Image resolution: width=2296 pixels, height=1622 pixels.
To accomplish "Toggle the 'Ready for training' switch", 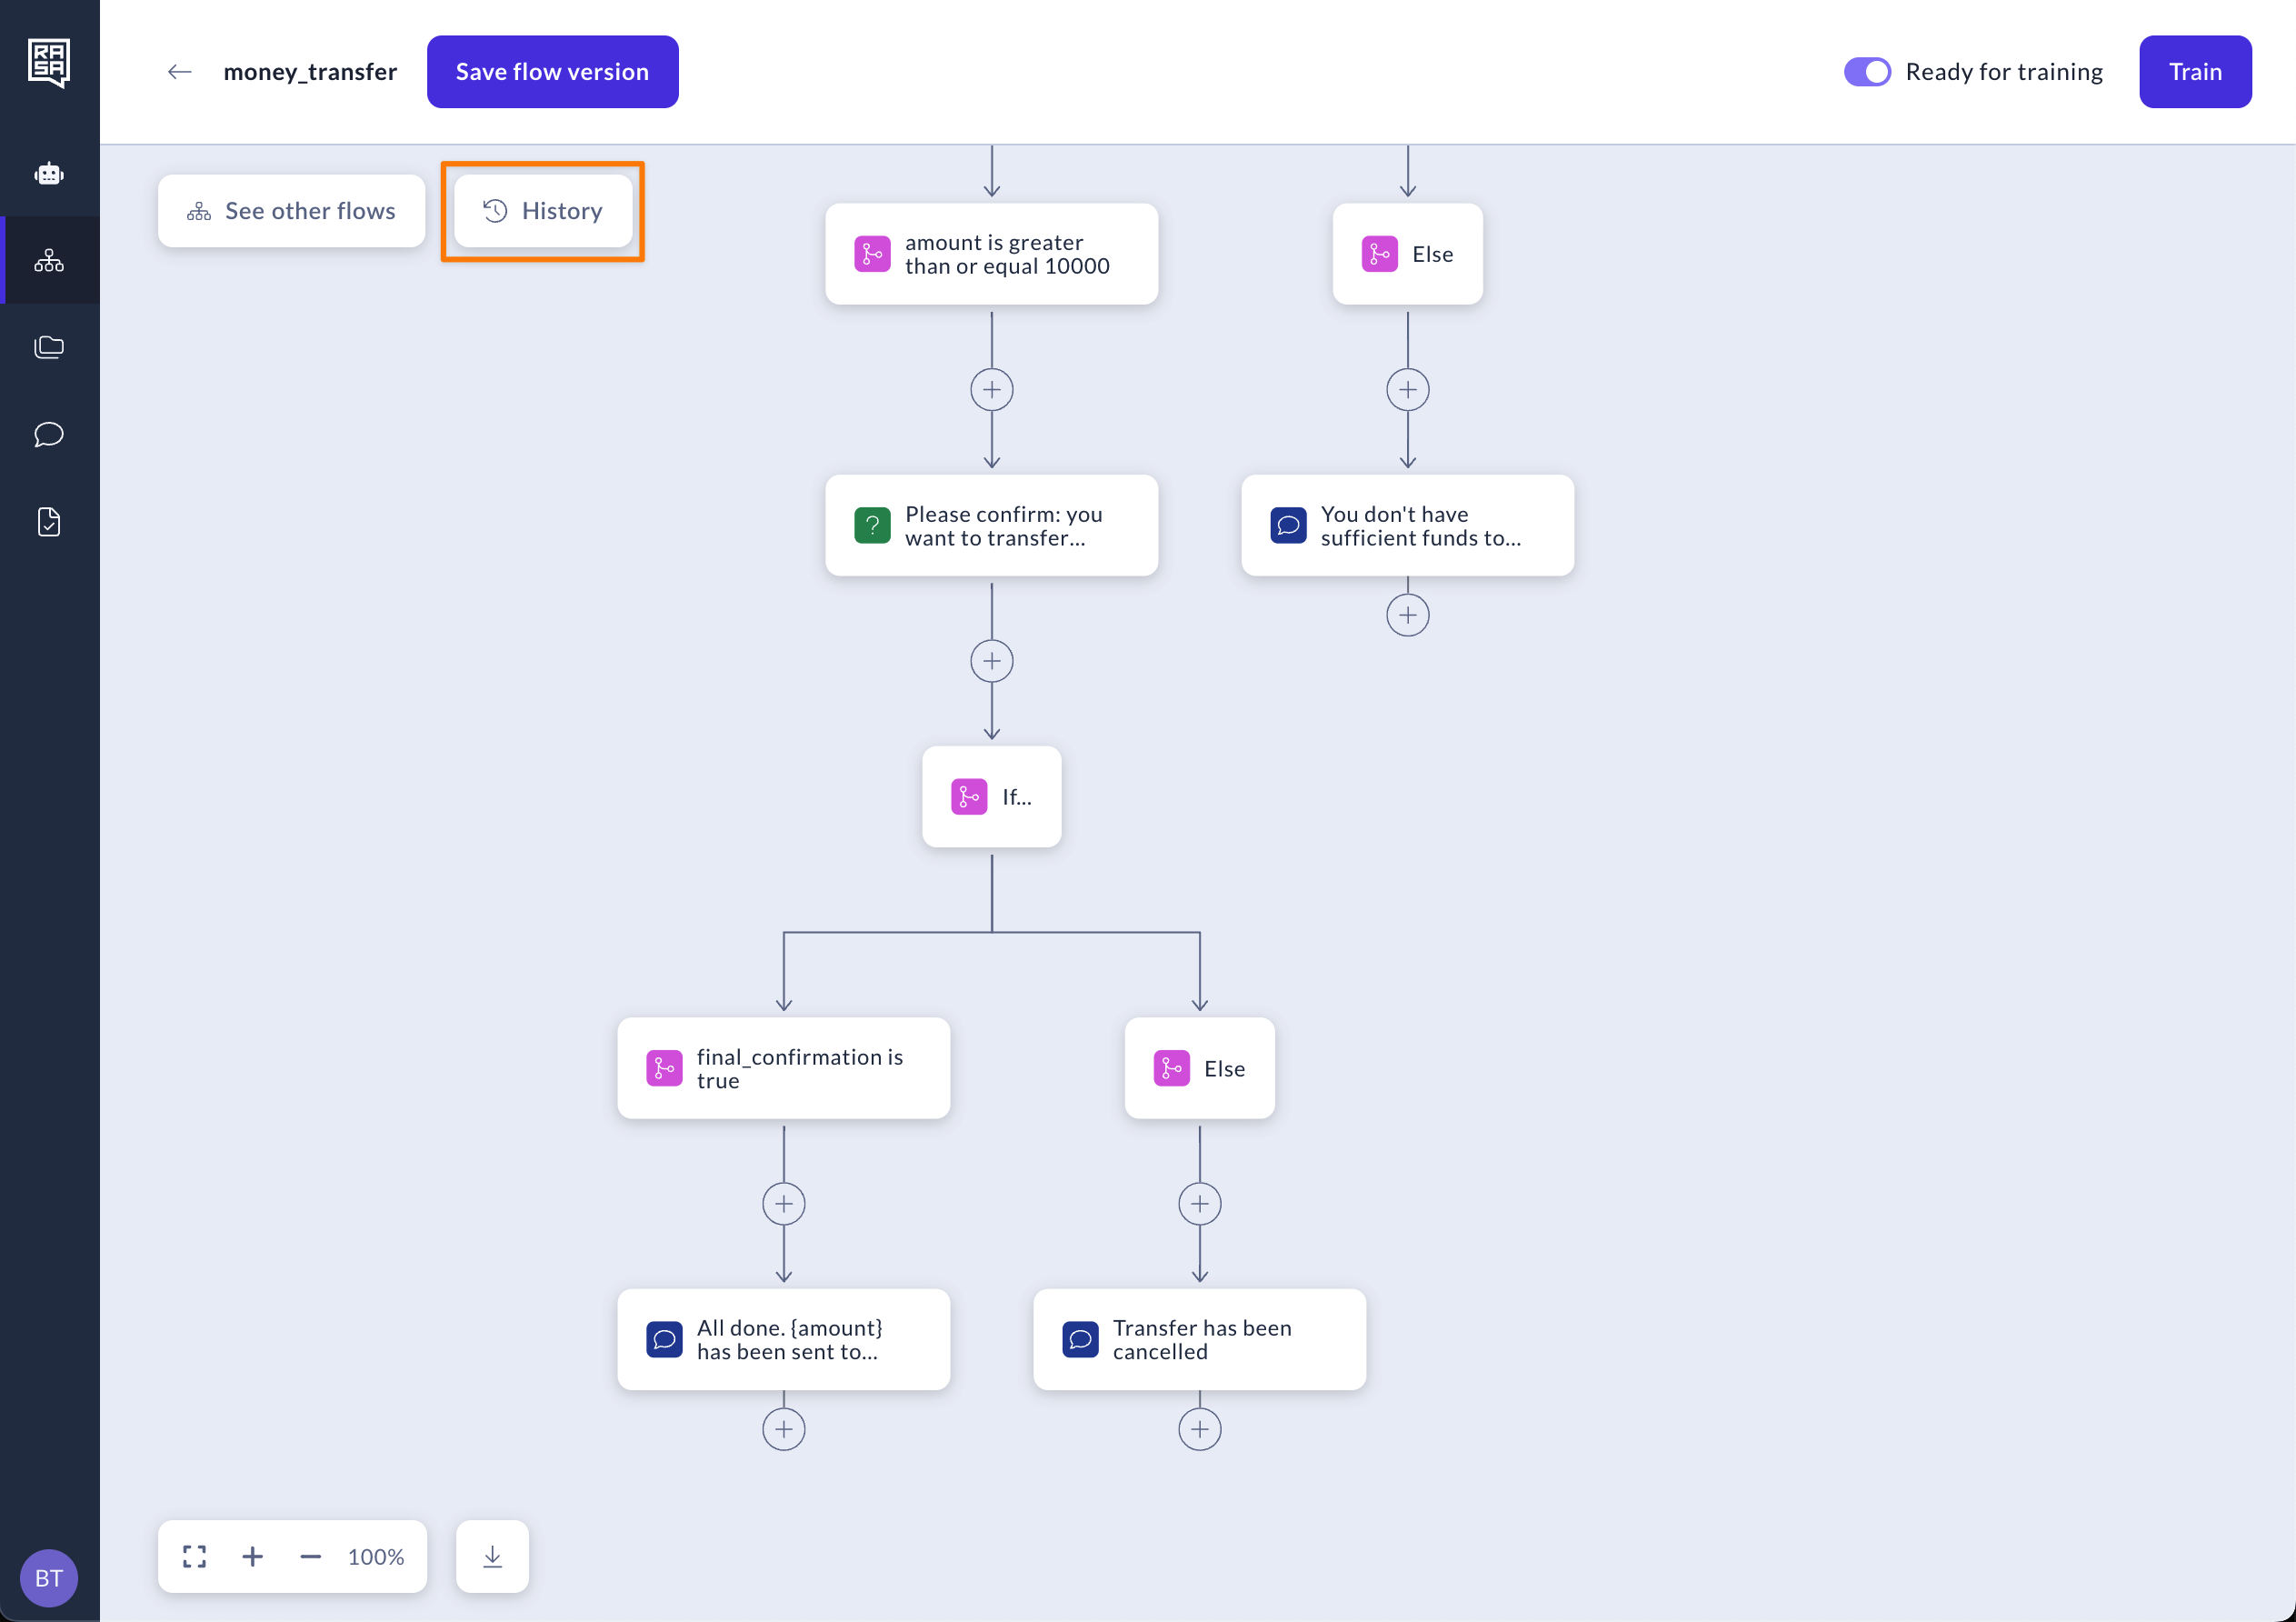I will point(1864,70).
